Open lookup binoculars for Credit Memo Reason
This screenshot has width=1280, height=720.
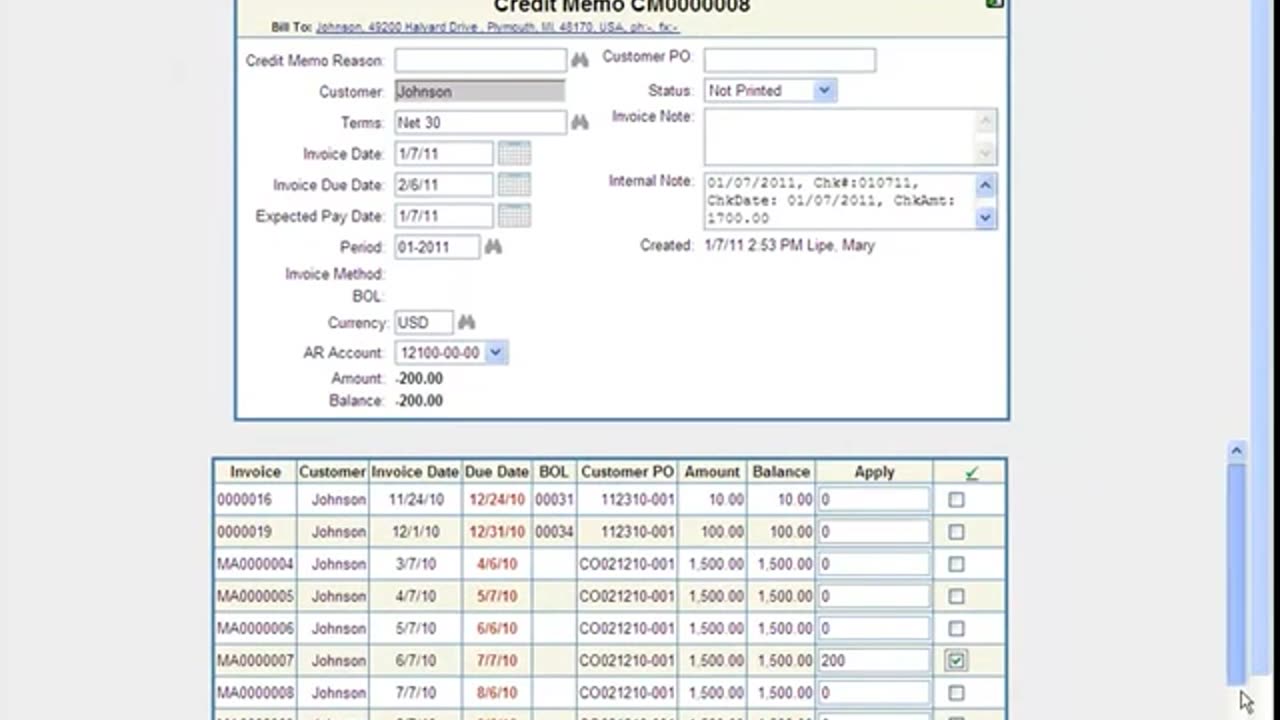pos(580,61)
